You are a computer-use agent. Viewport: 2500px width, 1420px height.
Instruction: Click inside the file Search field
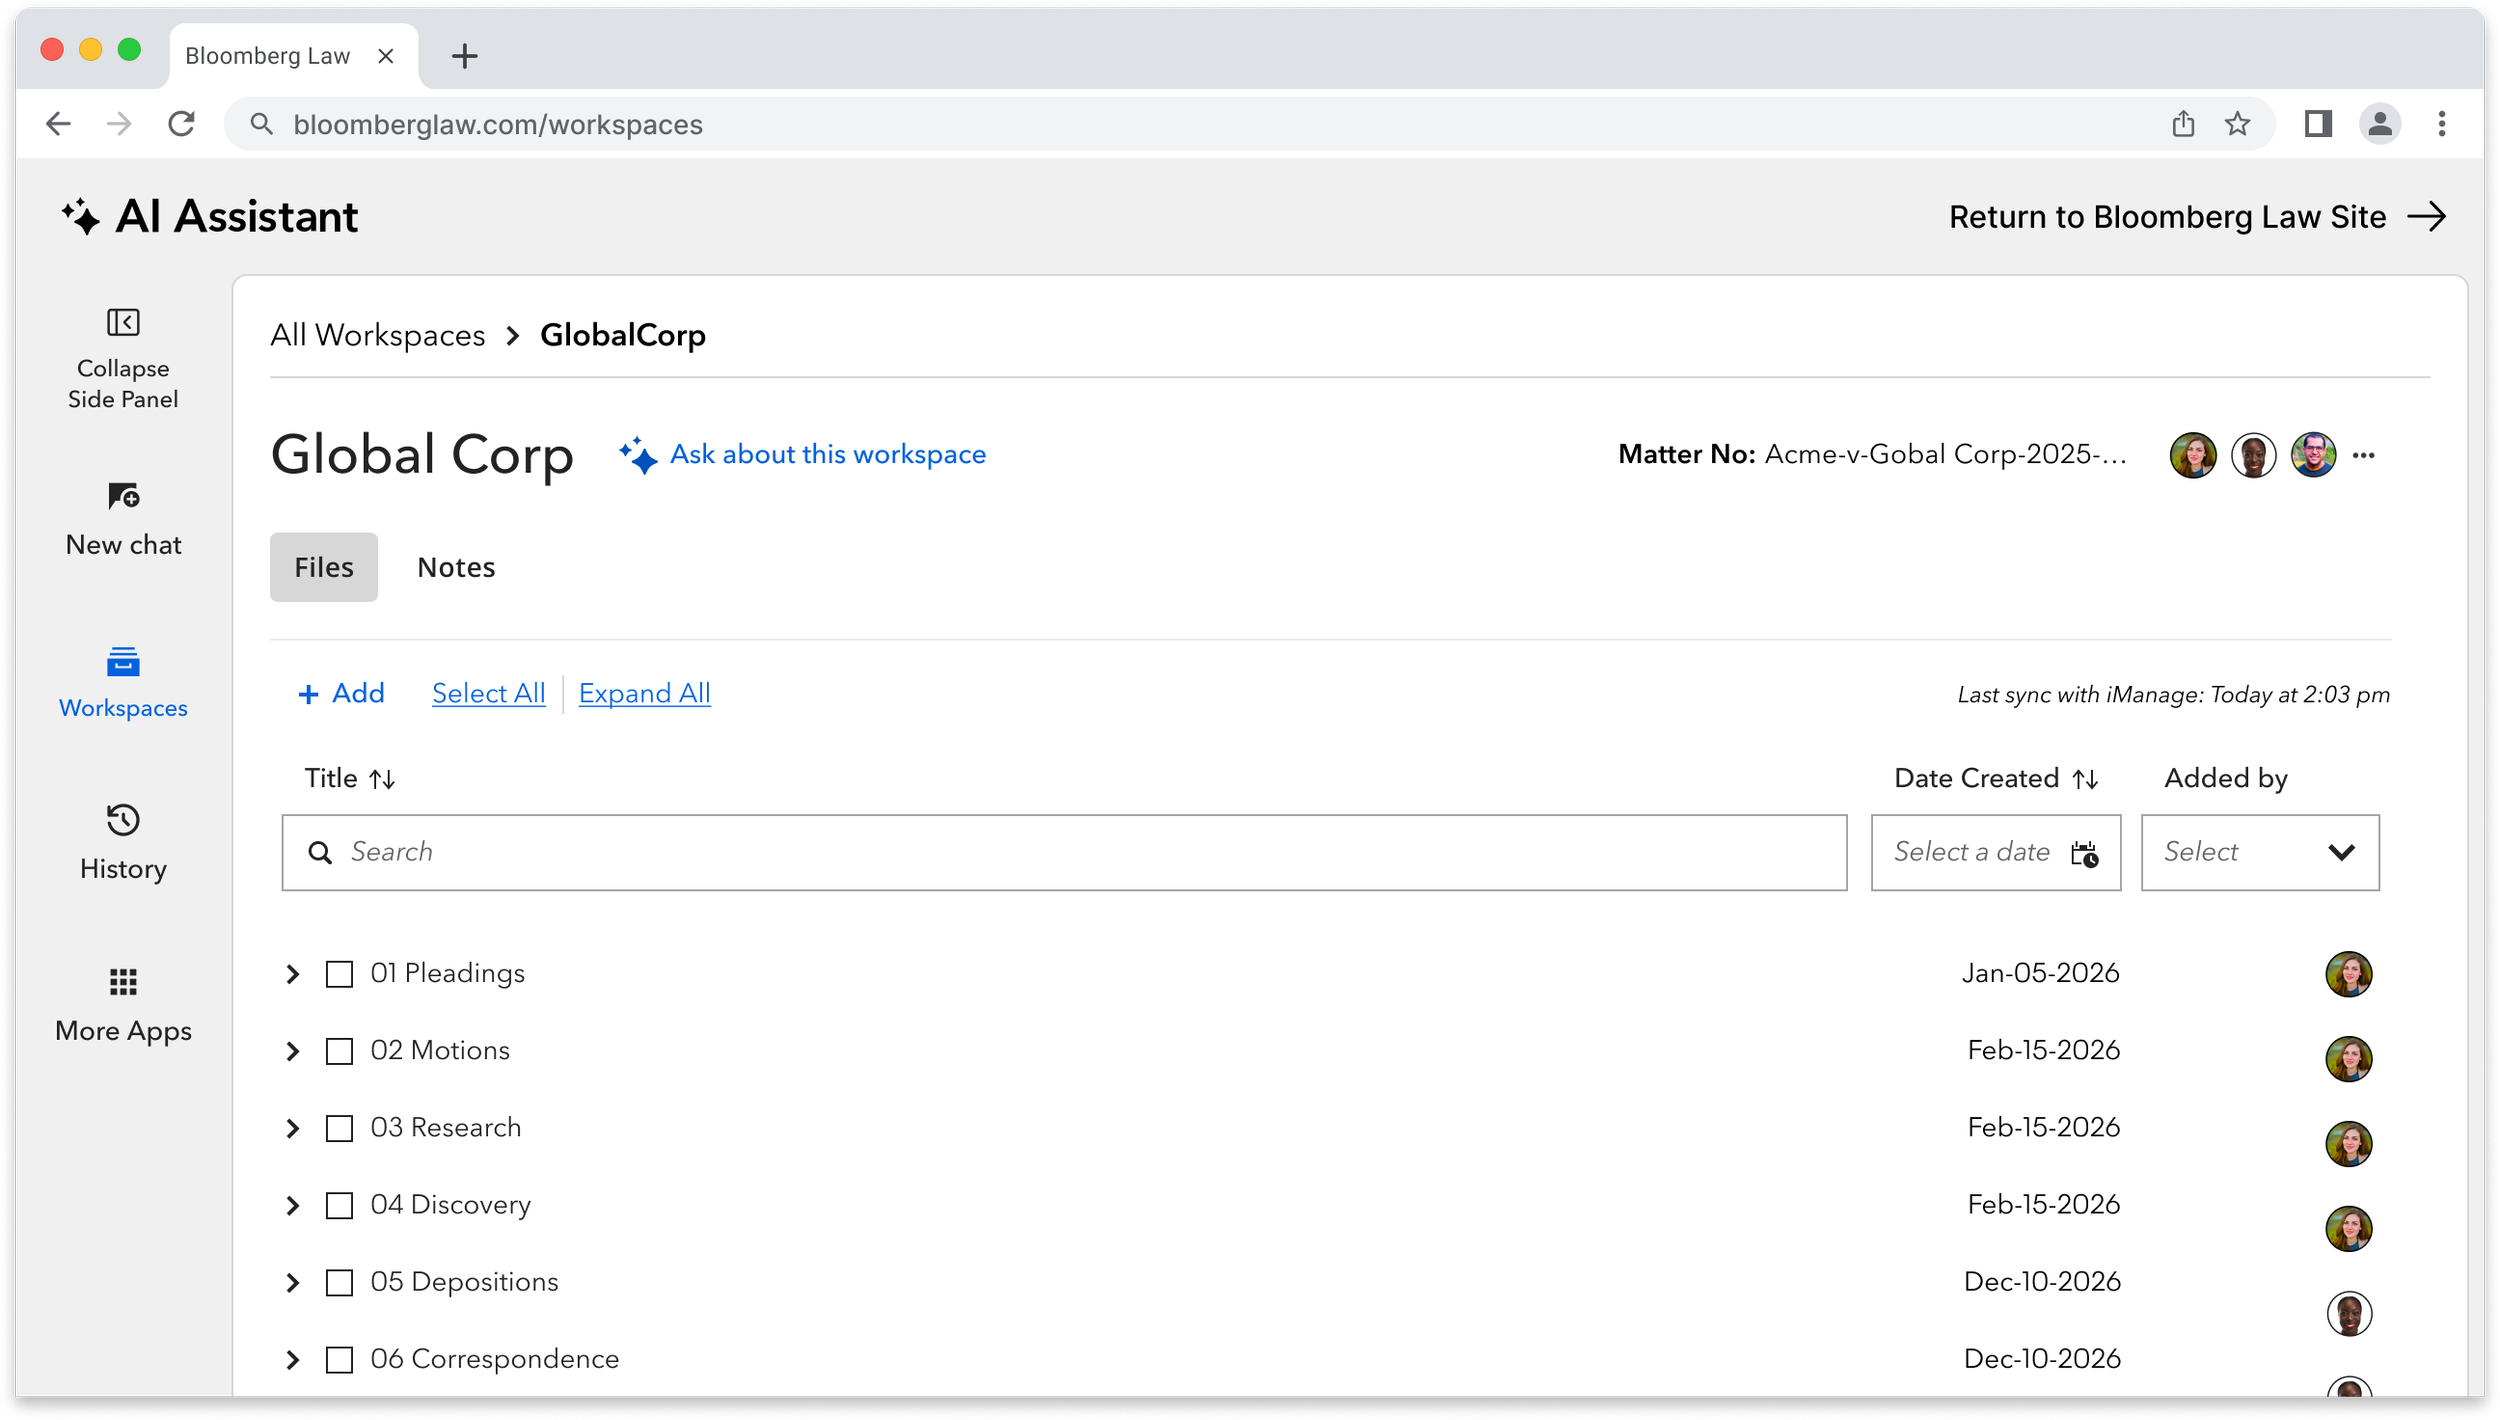[700, 852]
